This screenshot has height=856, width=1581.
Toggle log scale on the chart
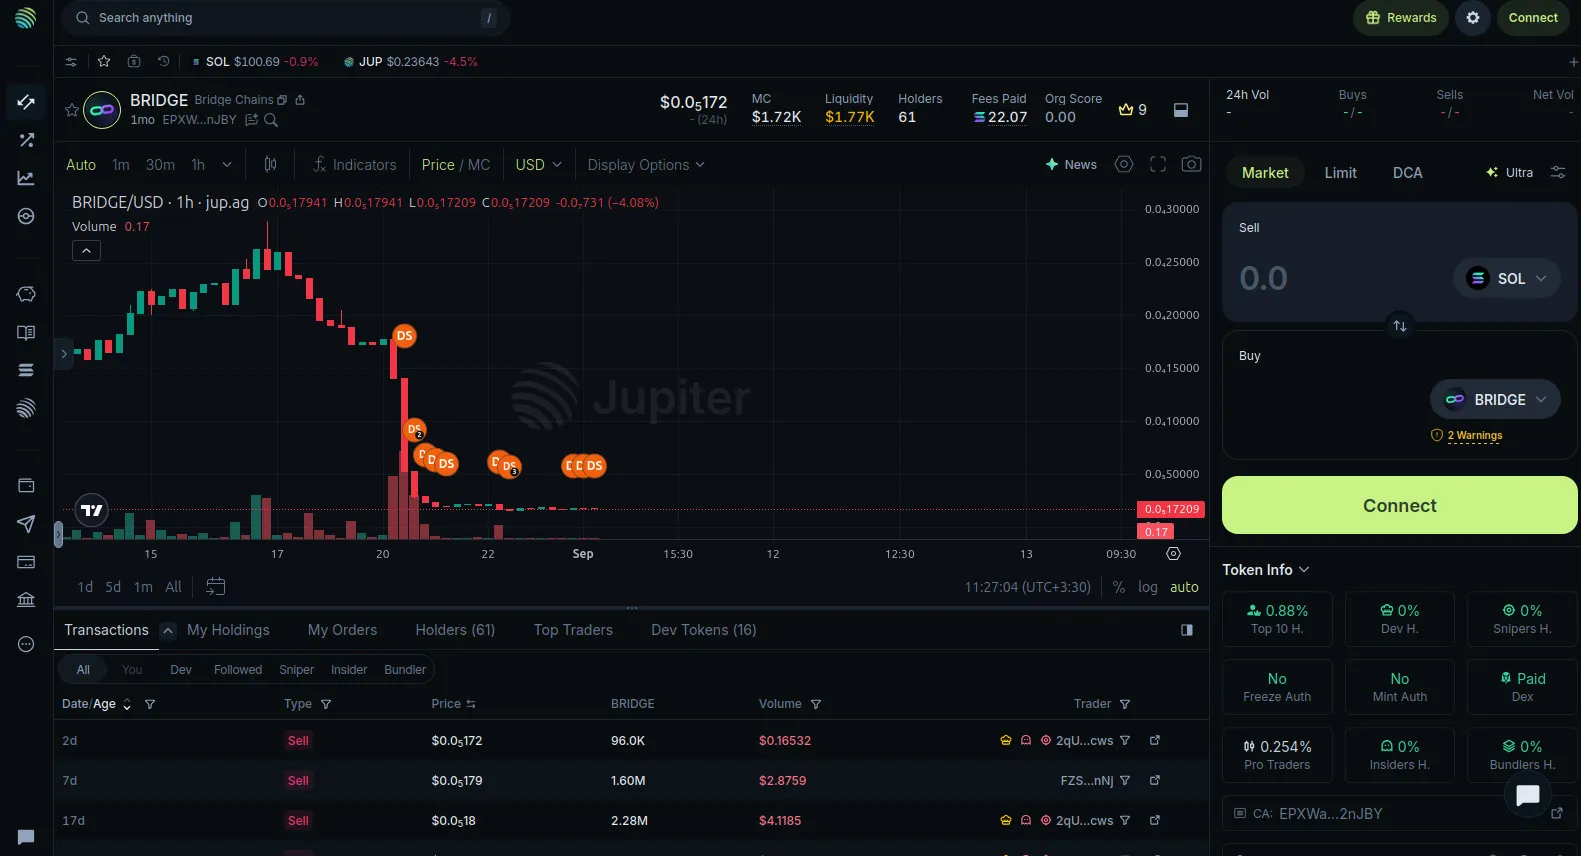click(1148, 587)
